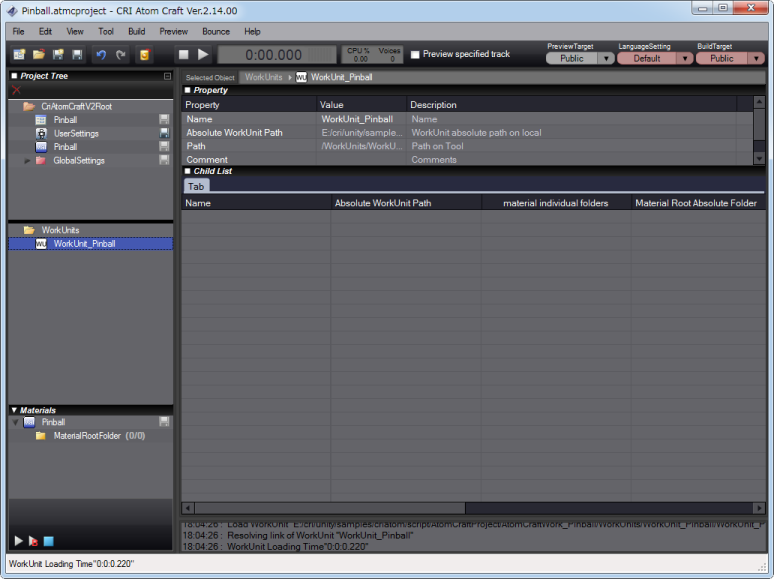Click the redo arrow in toolbar
The image size is (774, 579).
tap(121, 55)
